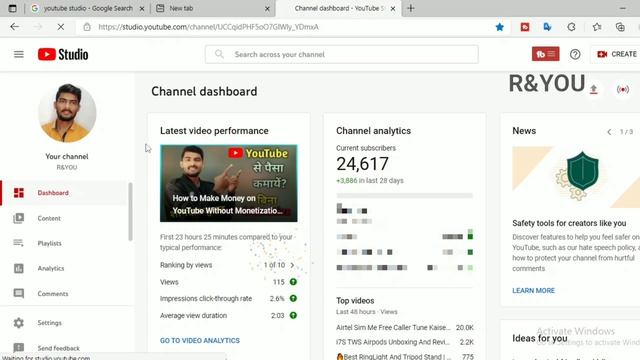The height and width of the screenshot is (360, 640).
Task: Open the browser favorites list icon
Action: 597,27
